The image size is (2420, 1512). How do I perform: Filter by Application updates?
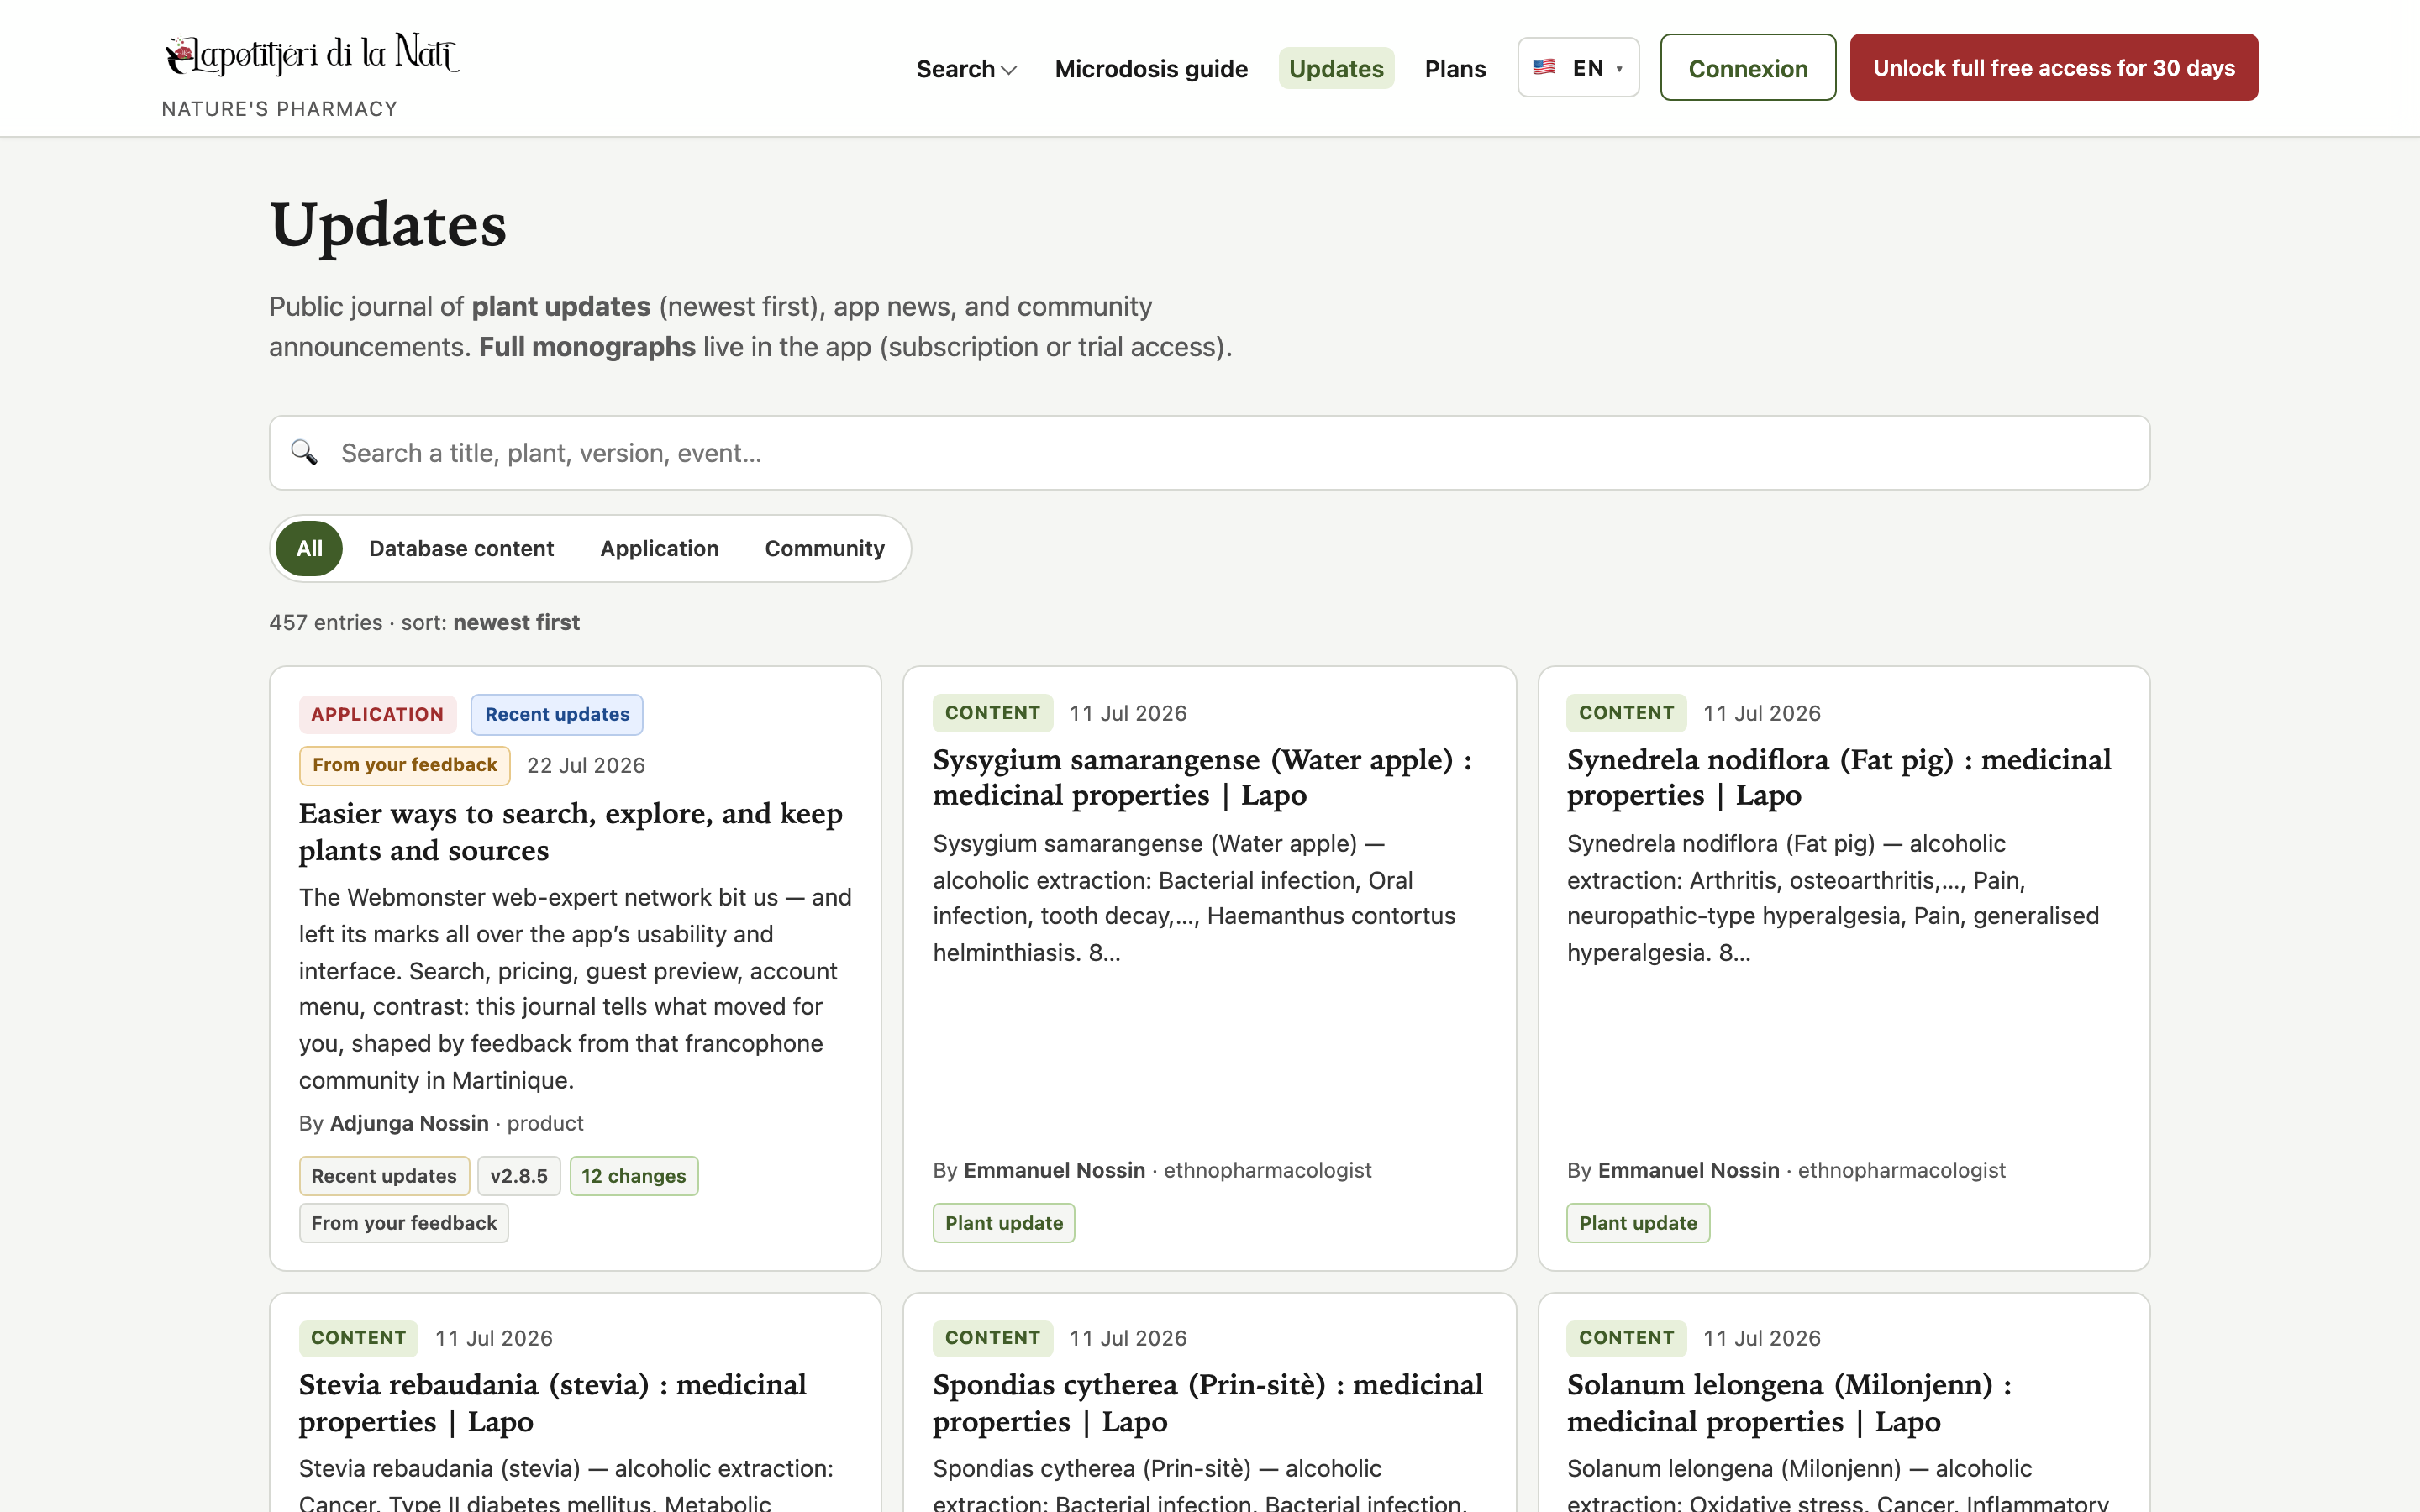[x=659, y=548]
